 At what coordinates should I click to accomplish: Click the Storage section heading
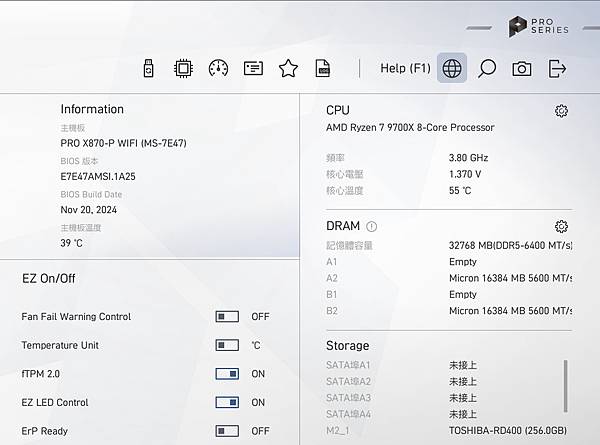click(347, 346)
